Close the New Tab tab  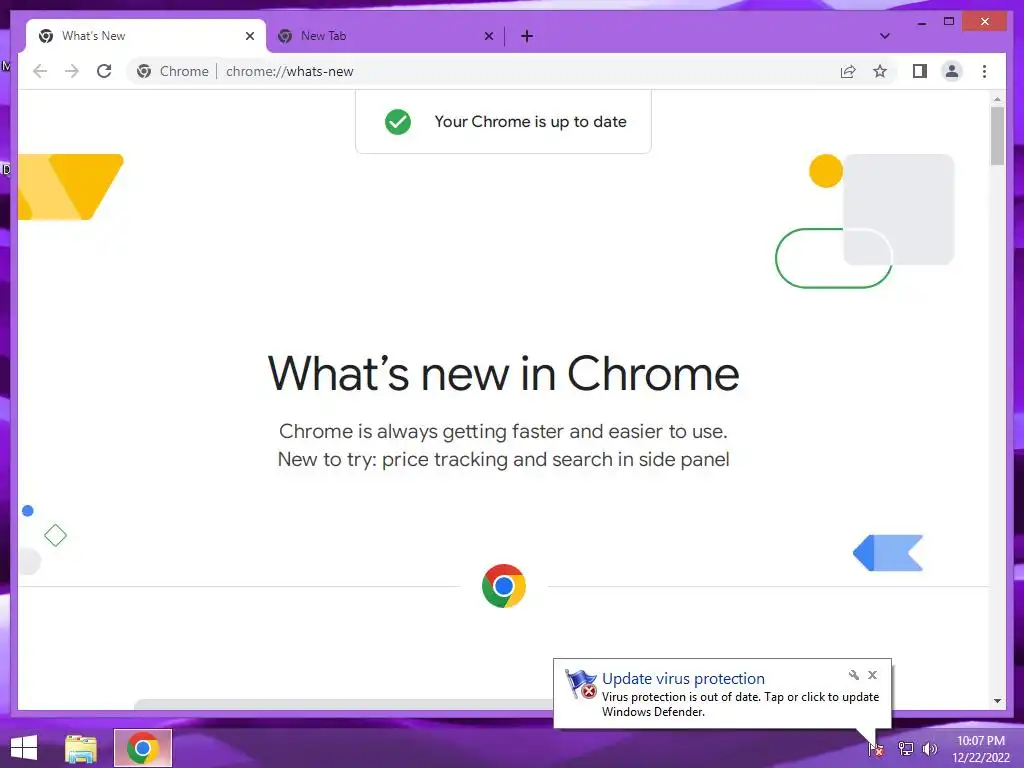click(488, 36)
